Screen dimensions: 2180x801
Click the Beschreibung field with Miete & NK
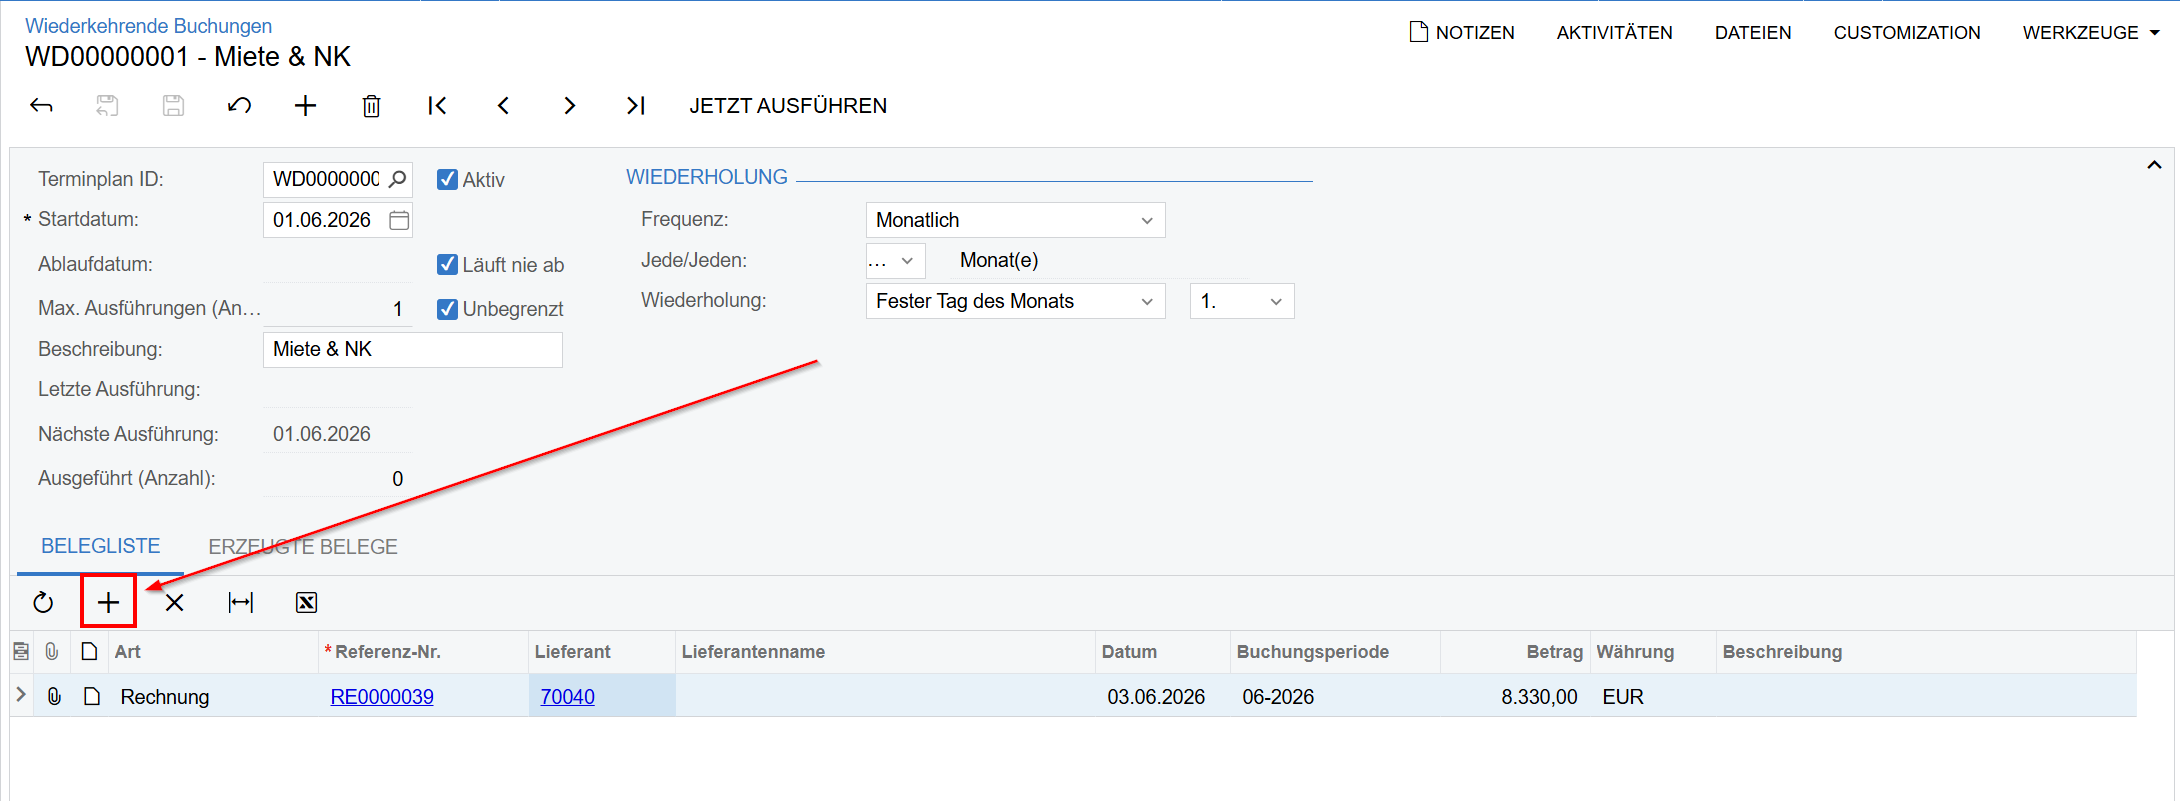(x=412, y=350)
